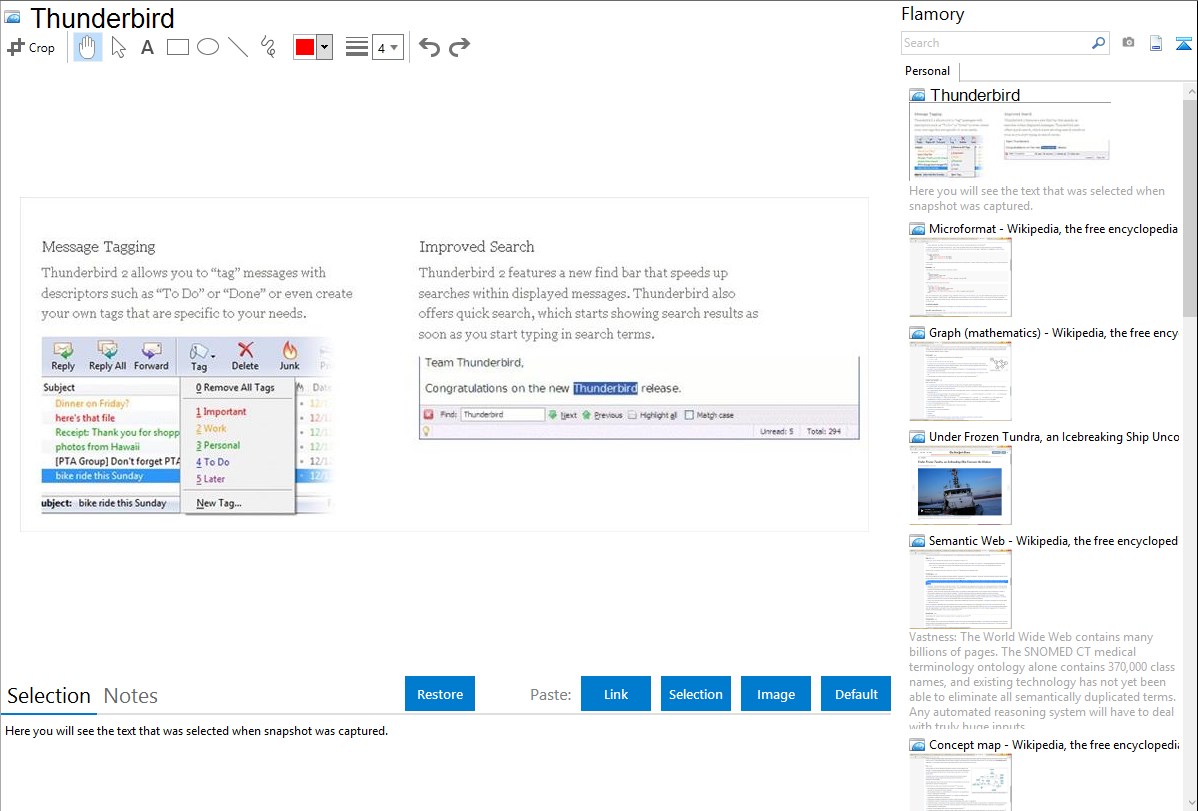
Task: Click the window icon beside Concept map title
Action: (917, 744)
